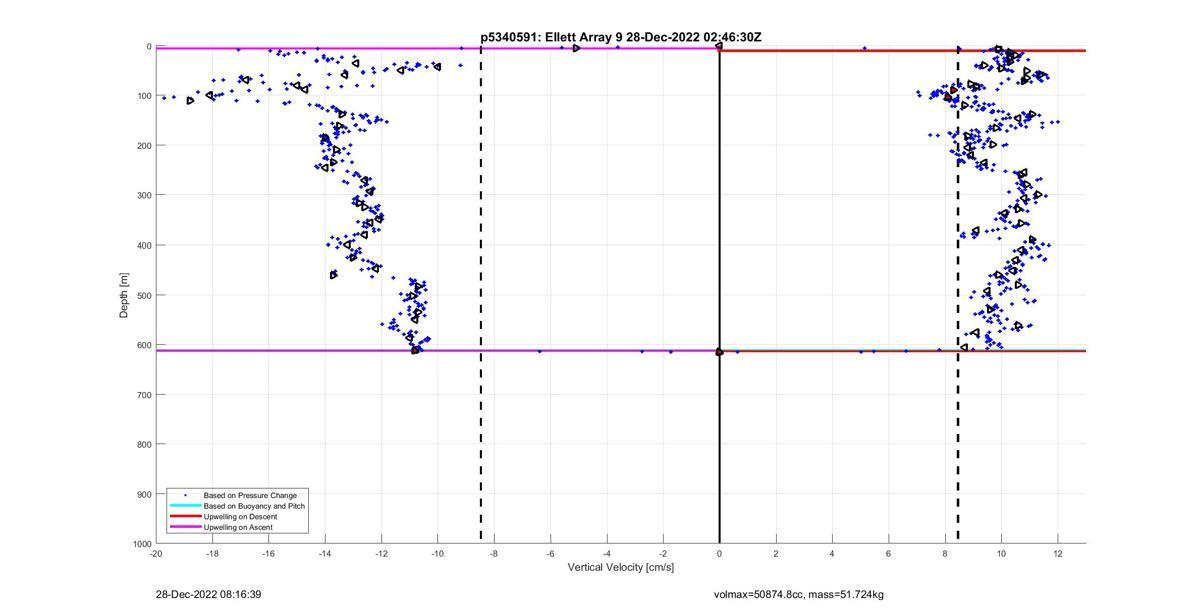
Task: Click the x-axis tick label '-10'
Action: (437, 553)
